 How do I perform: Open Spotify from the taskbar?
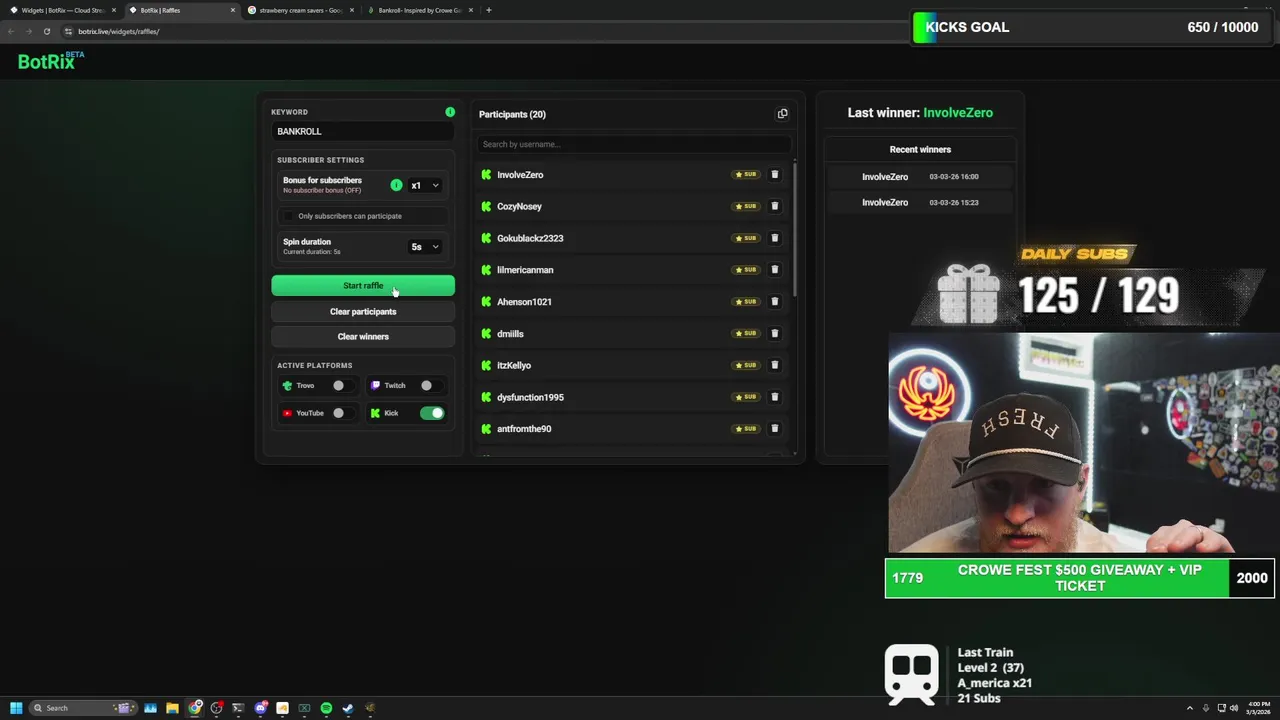coord(326,708)
